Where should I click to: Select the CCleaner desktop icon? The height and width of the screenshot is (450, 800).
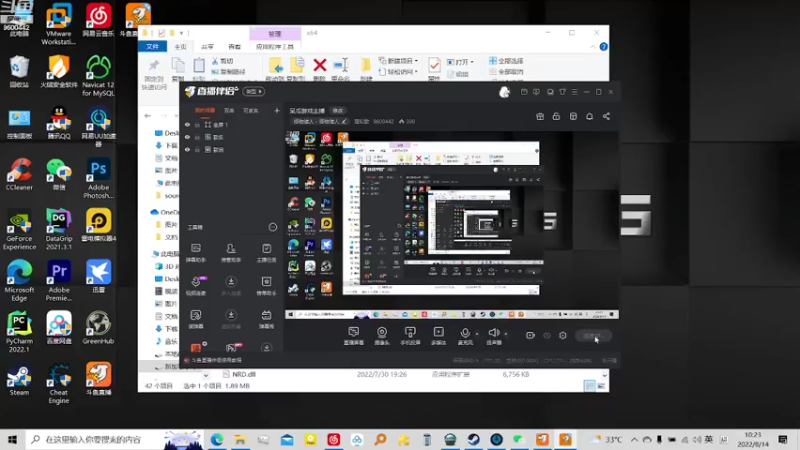coord(19,174)
